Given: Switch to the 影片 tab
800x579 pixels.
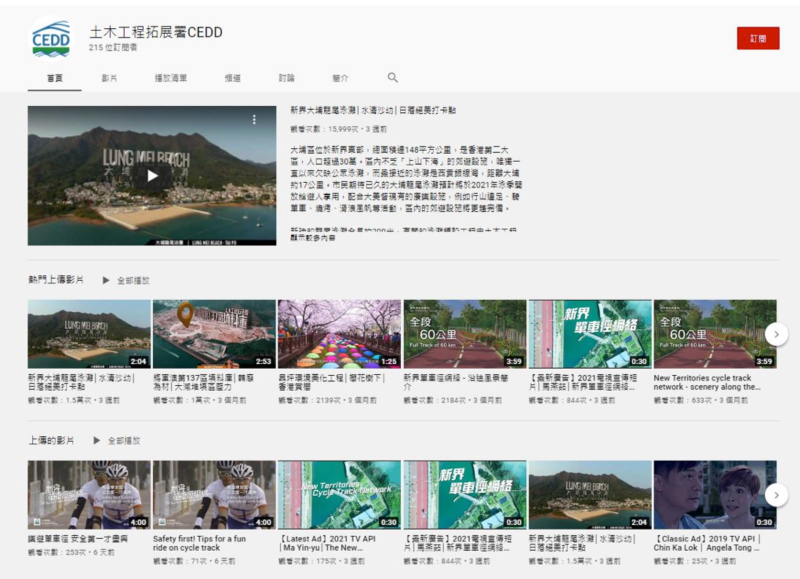Looking at the screenshot, I should coord(109,78).
